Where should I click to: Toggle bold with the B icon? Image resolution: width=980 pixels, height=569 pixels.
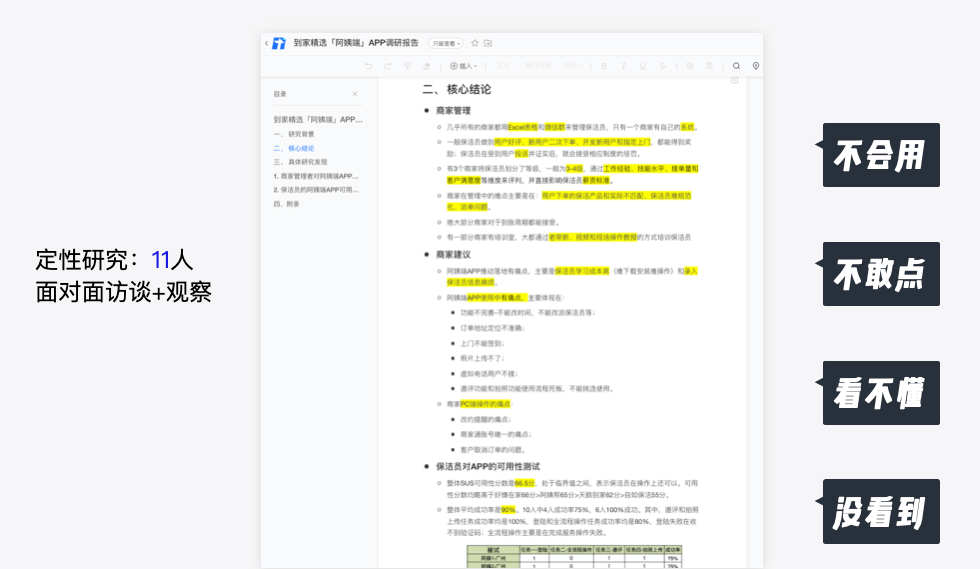pyautogui.click(x=603, y=66)
